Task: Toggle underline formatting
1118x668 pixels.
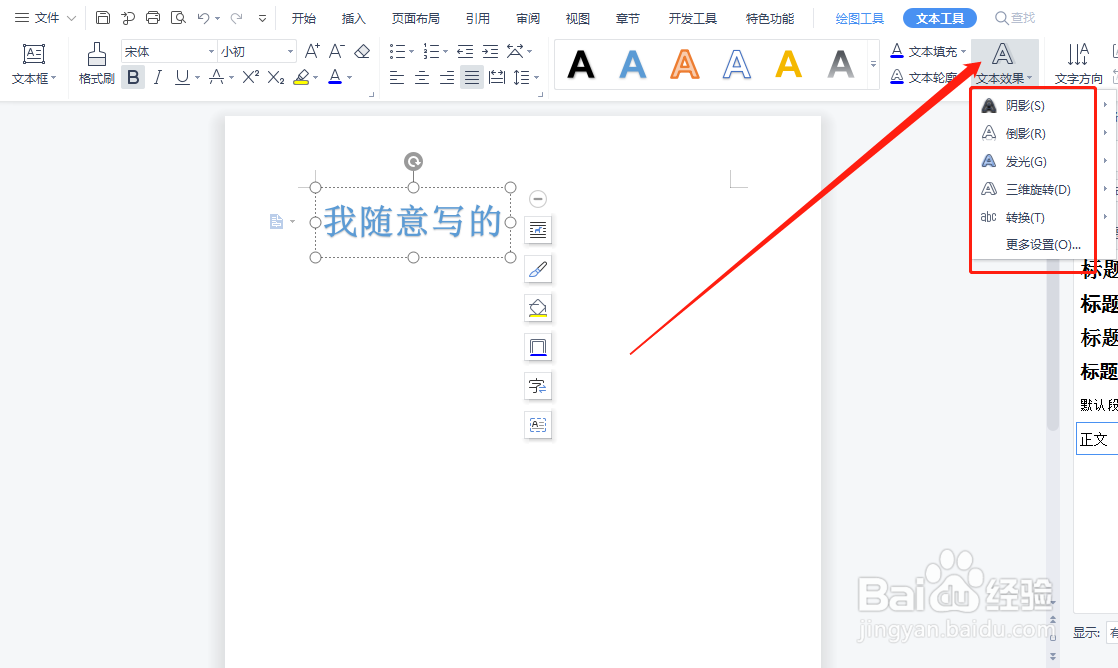Action: 180,77
